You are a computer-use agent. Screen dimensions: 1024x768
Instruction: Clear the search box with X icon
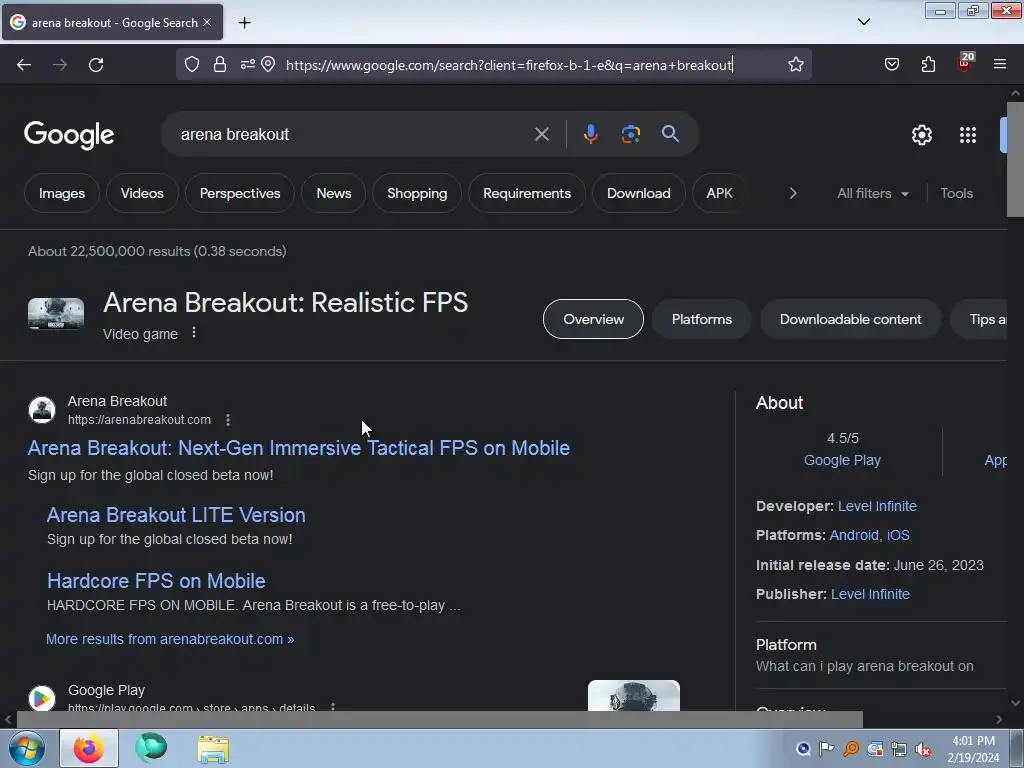[541, 134]
